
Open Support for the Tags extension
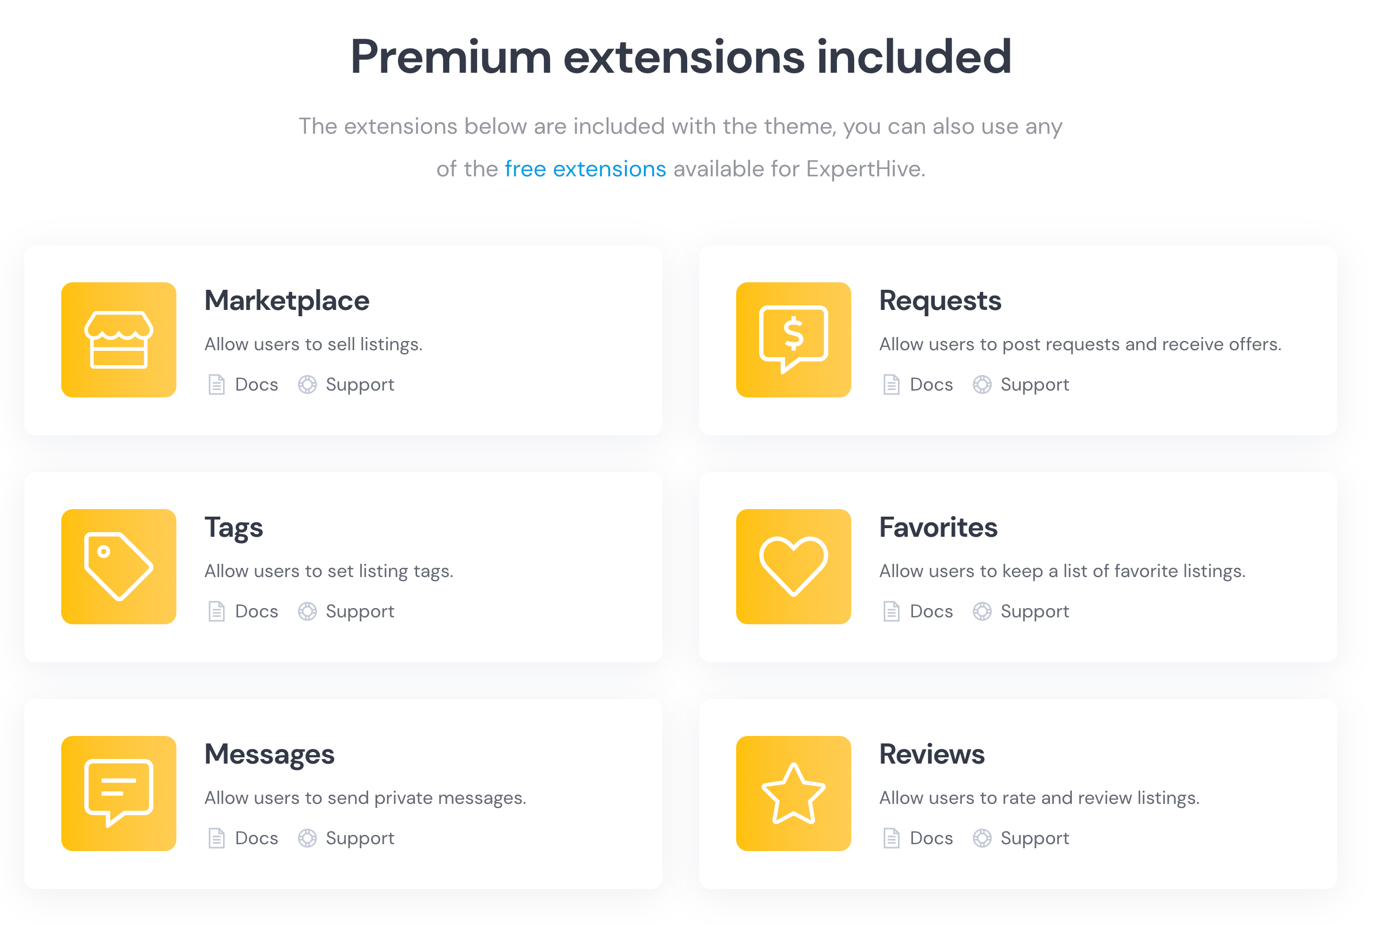coord(346,612)
